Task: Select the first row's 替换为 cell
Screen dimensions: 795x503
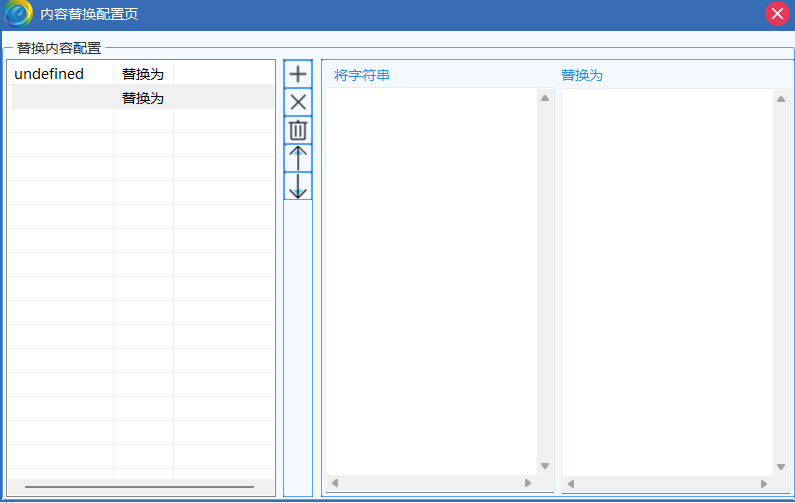Action: (143, 74)
